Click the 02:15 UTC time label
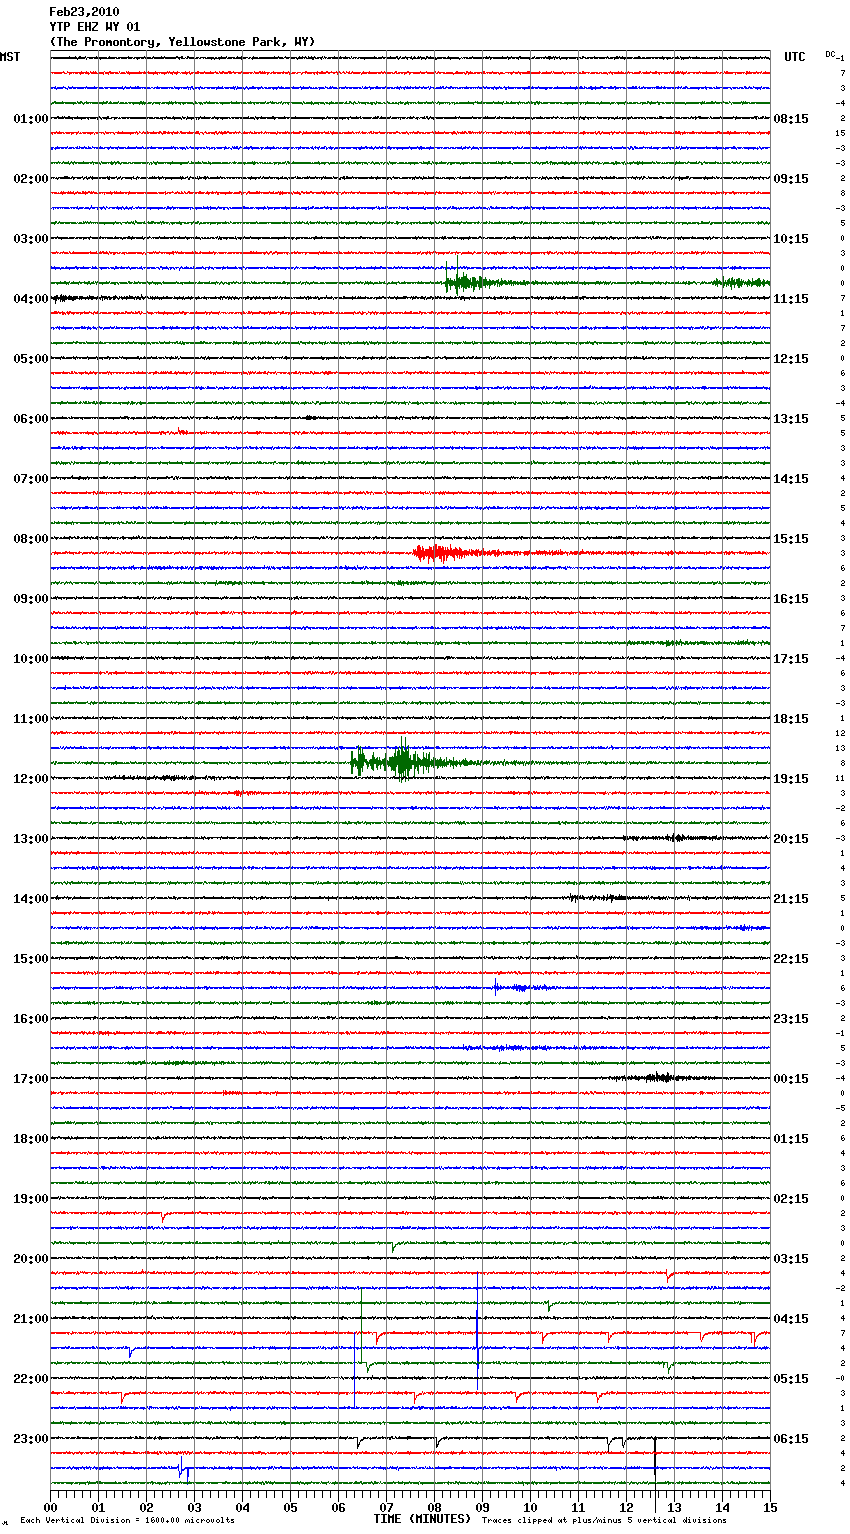Viewport: 850px width, 1534px height. click(791, 1199)
